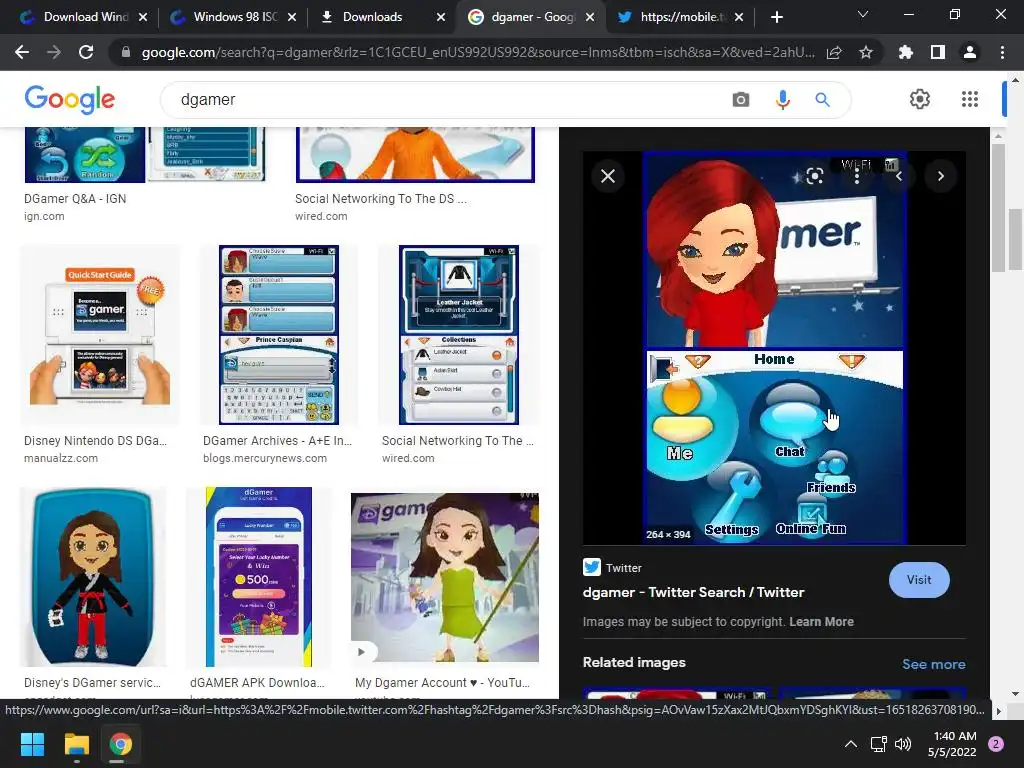Open the Chrome profile menu
Screen dimensions: 1024x768
point(970,52)
